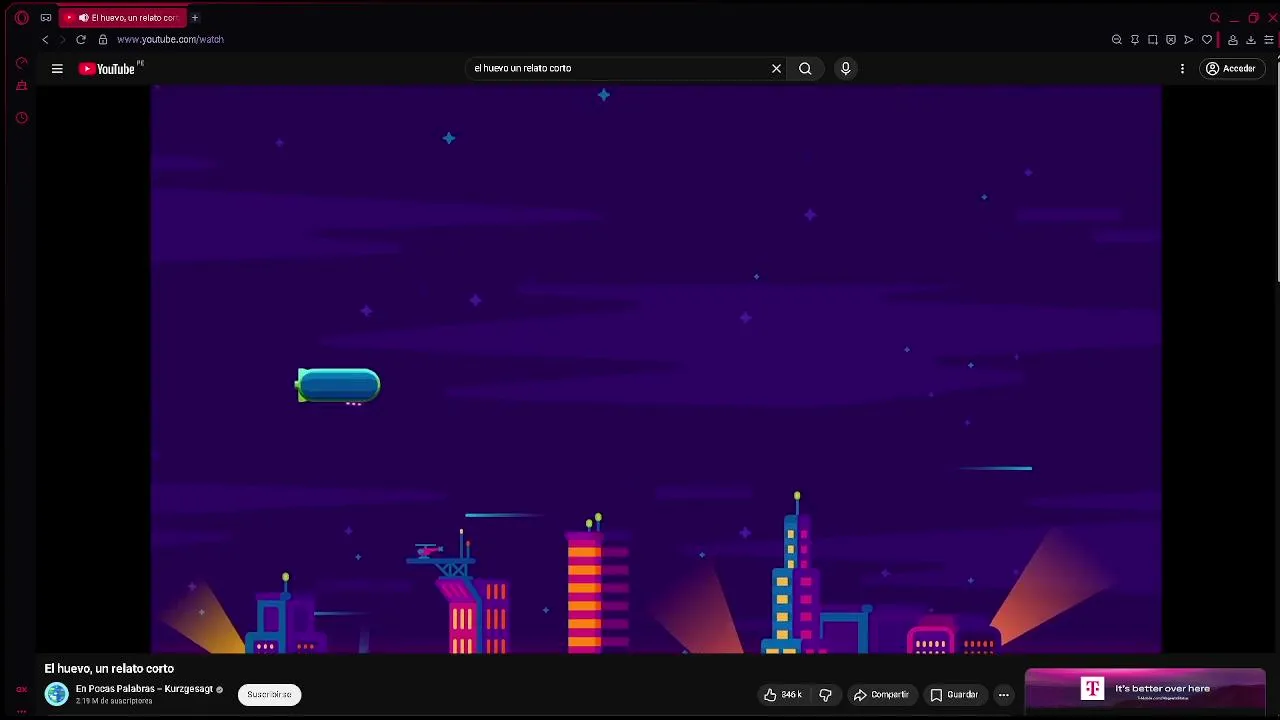Viewport: 1280px width, 720px height.
Task: Open Easy setup sliders icon
Action: pyautogui.click(x=1269, y=40)
